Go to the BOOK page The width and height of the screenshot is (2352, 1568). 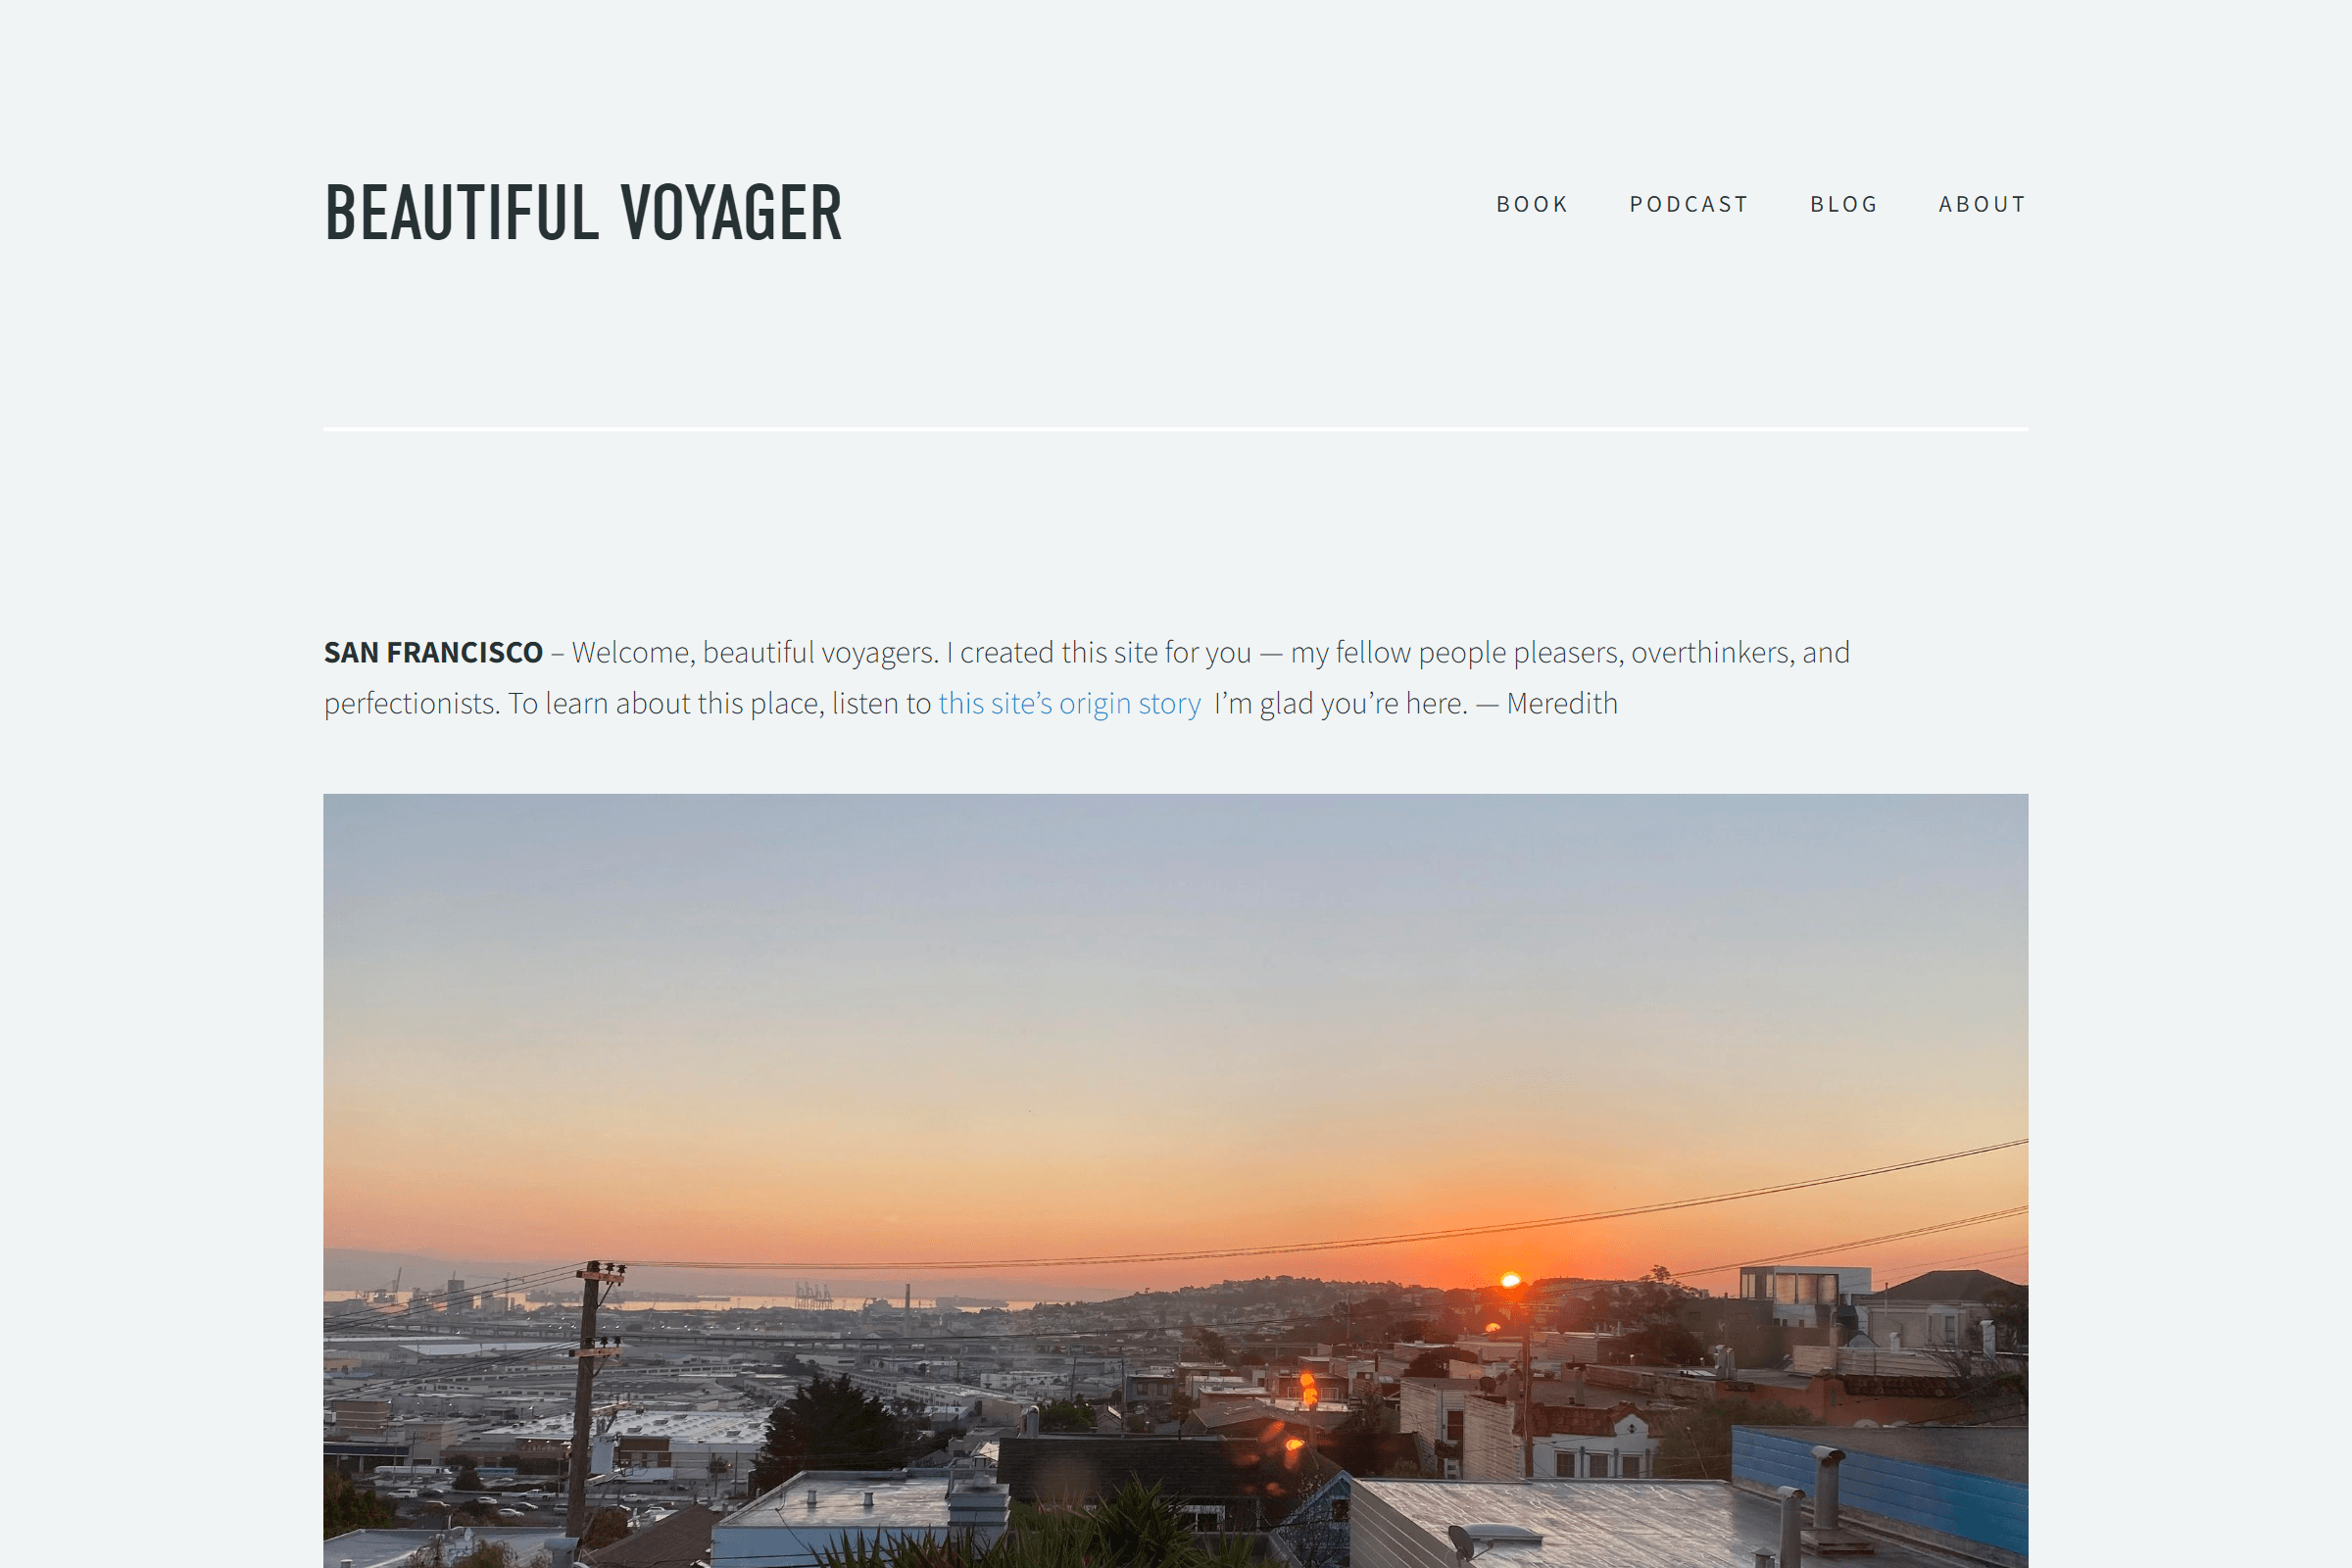1532,204
